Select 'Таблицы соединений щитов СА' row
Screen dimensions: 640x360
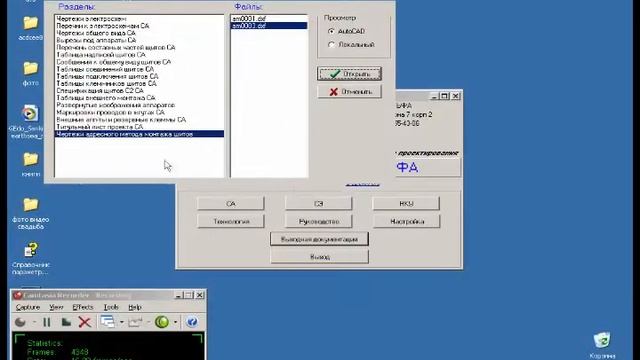point(139,69)
